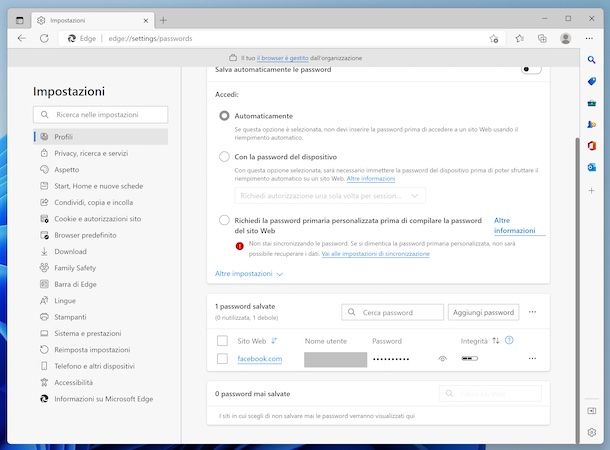Open the facebook.com link
Image resolution: width=610 pixels, height=450 pixels.
260,359
